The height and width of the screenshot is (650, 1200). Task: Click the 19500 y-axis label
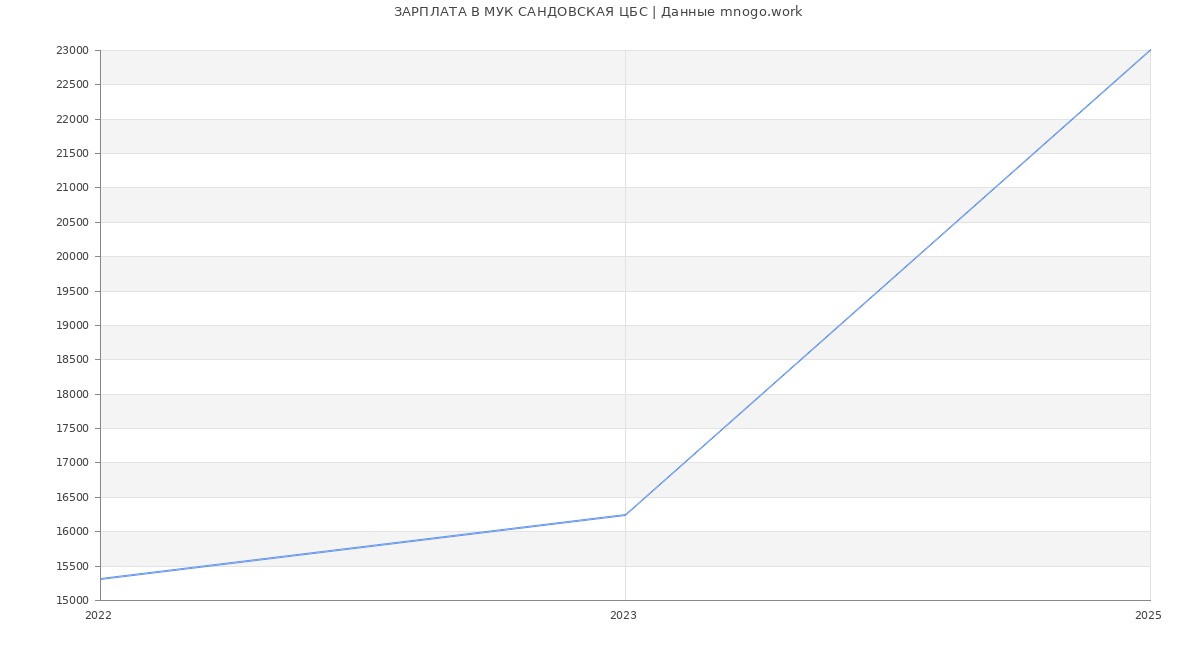[72, 291]
